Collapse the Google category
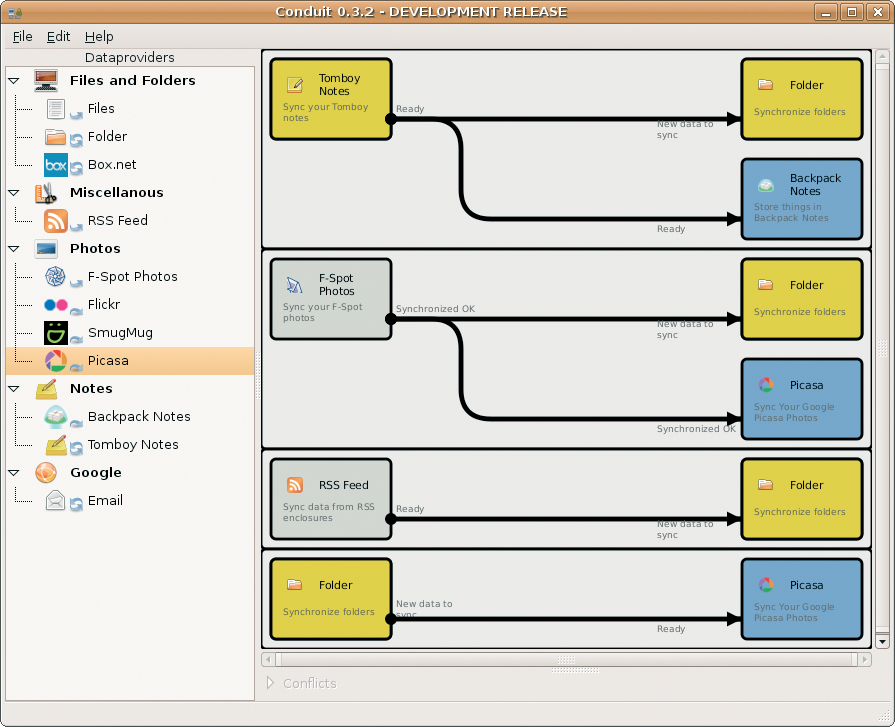The width and height of the screenshot is (895, 727). pyautogui.click(x=14, y=472)
